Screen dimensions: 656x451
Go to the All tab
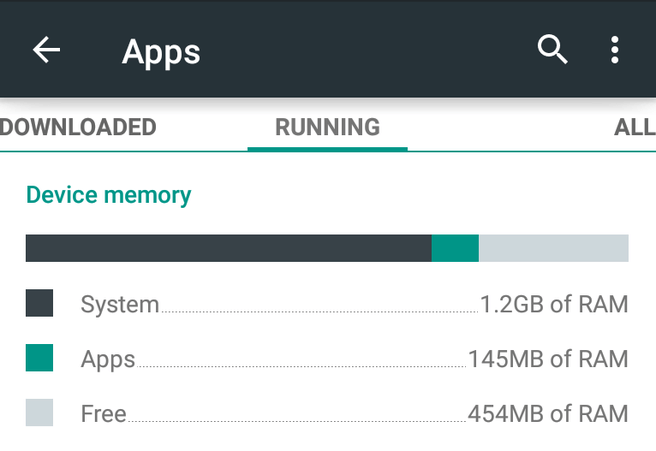[634, 127]
